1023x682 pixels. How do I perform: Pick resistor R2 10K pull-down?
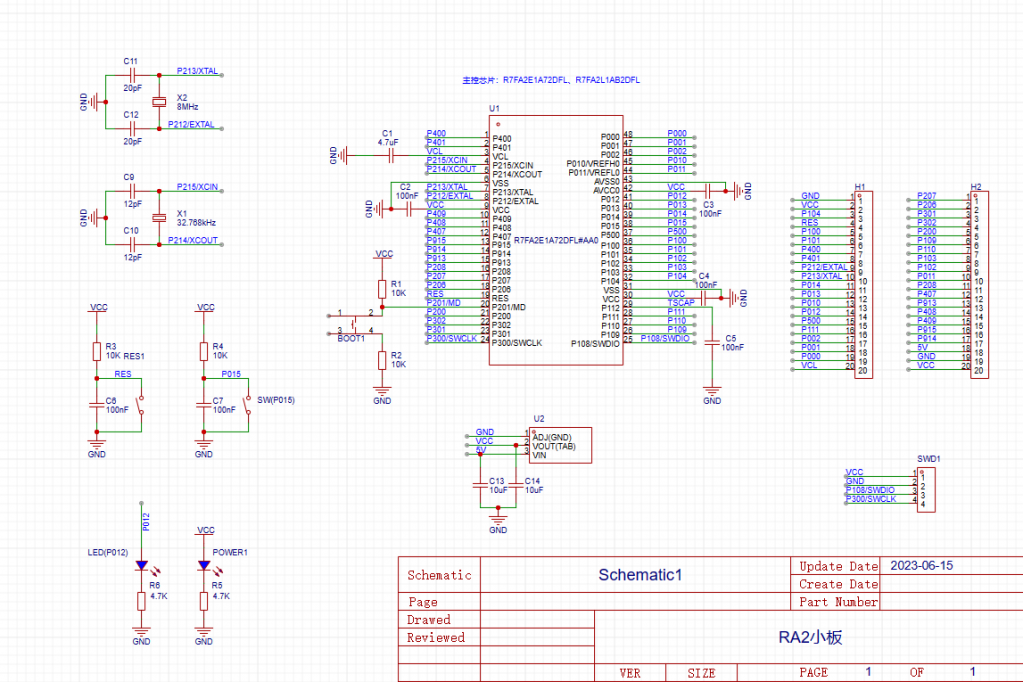[382, 360]
